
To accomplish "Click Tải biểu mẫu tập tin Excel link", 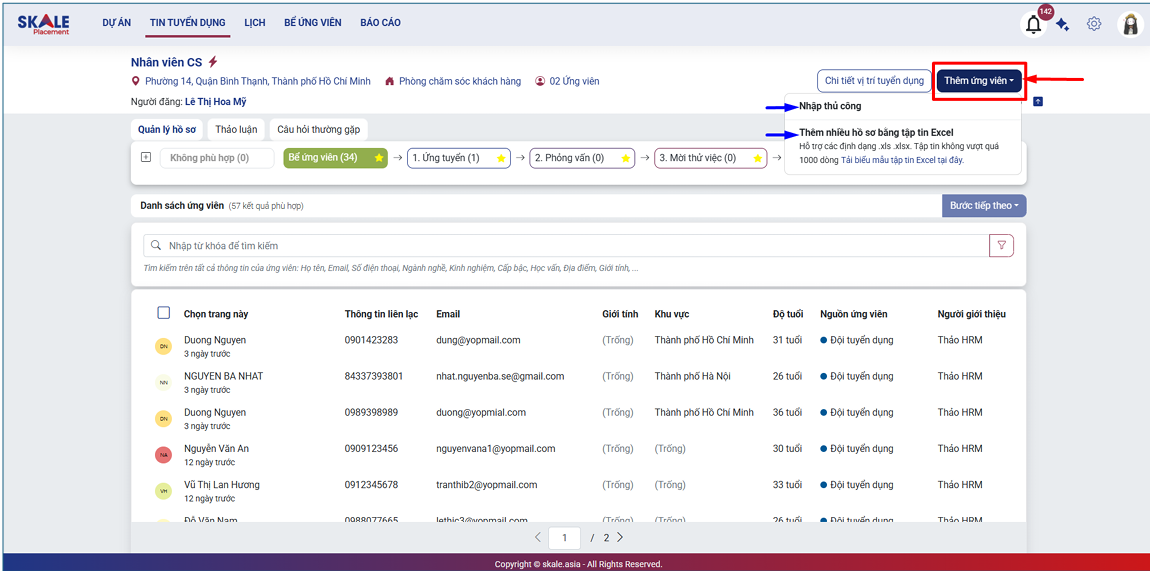I will click(902, 160).
